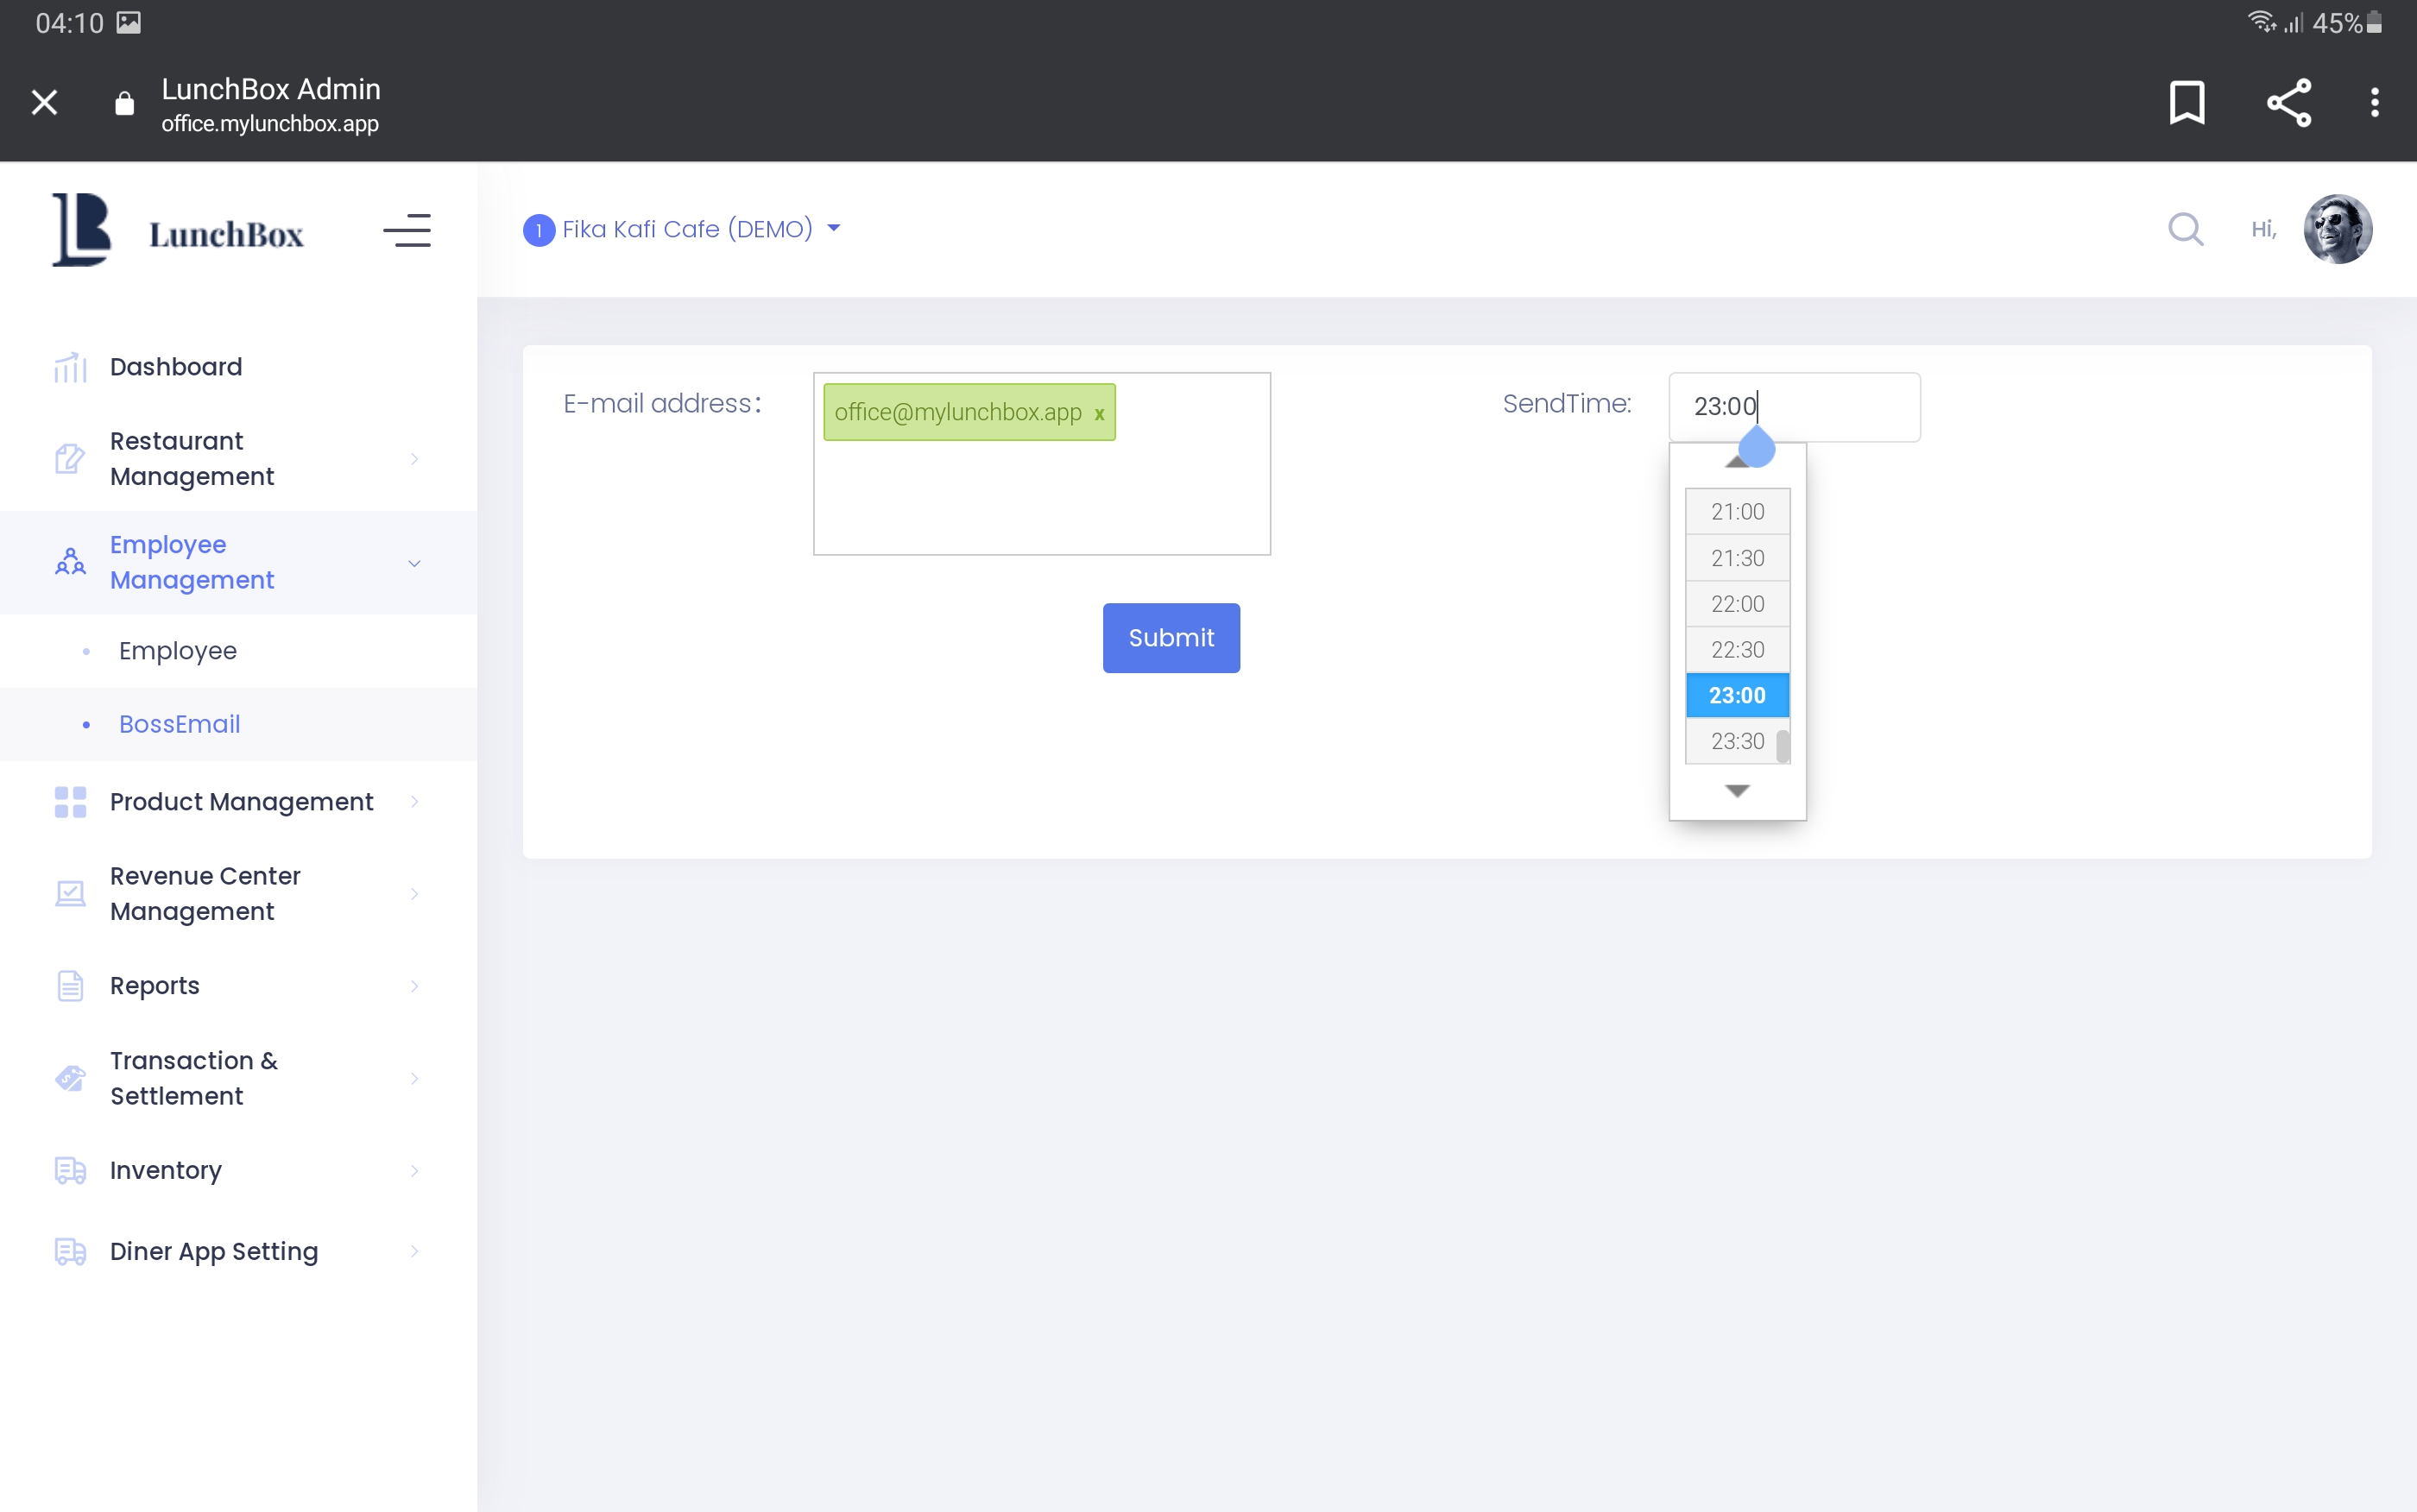
Task: Toggle the sidebar hamburger menu icon
Action: click(407, 231)
